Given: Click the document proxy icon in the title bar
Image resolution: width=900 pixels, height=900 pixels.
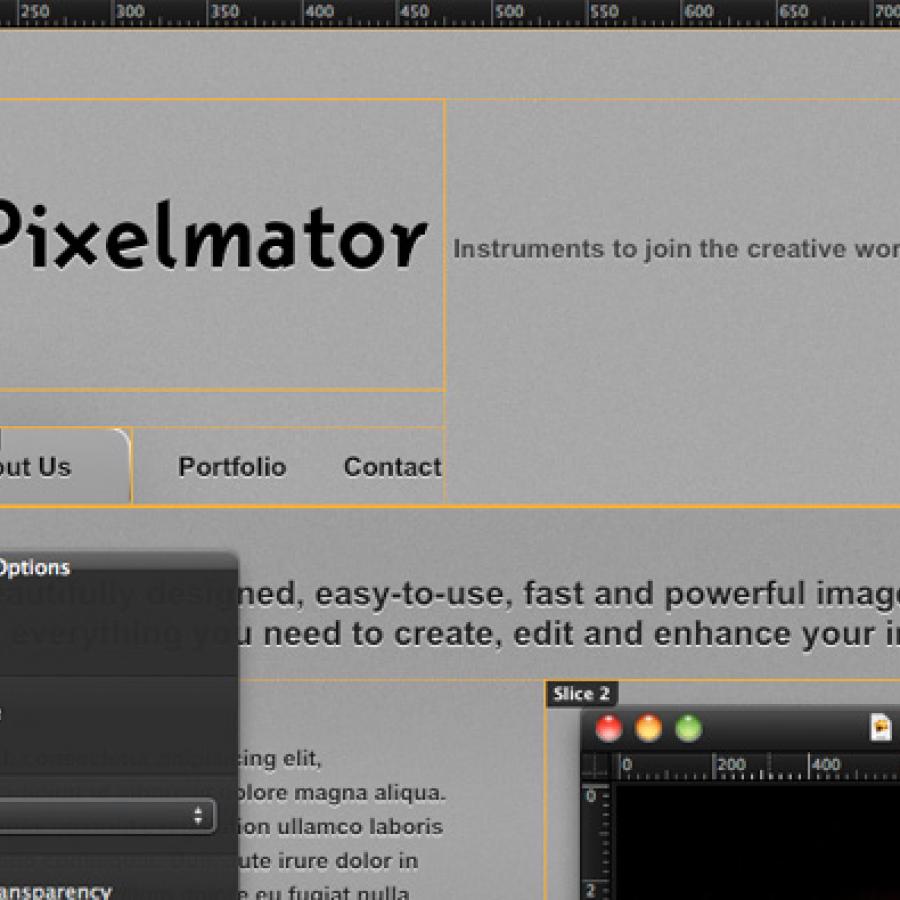Looking at the screenshot, I should click(x=880, y=728).
